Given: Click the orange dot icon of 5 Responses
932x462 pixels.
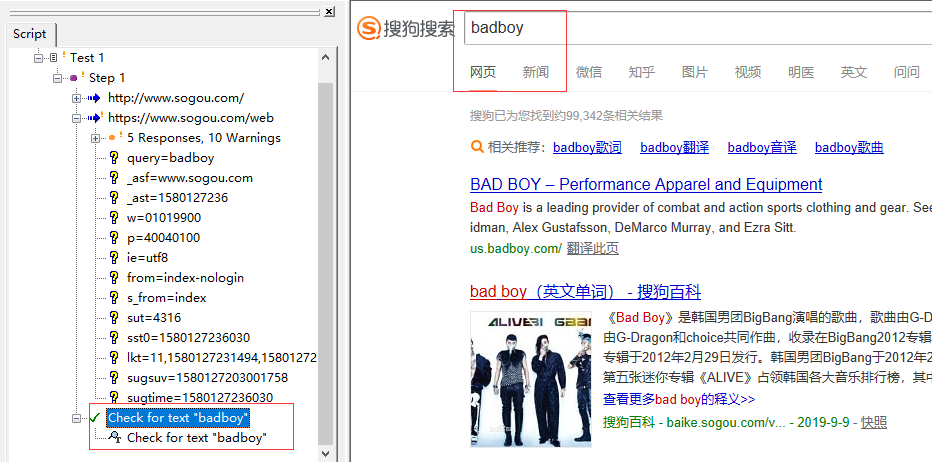Looking at the screenshot, I should 112,138.
